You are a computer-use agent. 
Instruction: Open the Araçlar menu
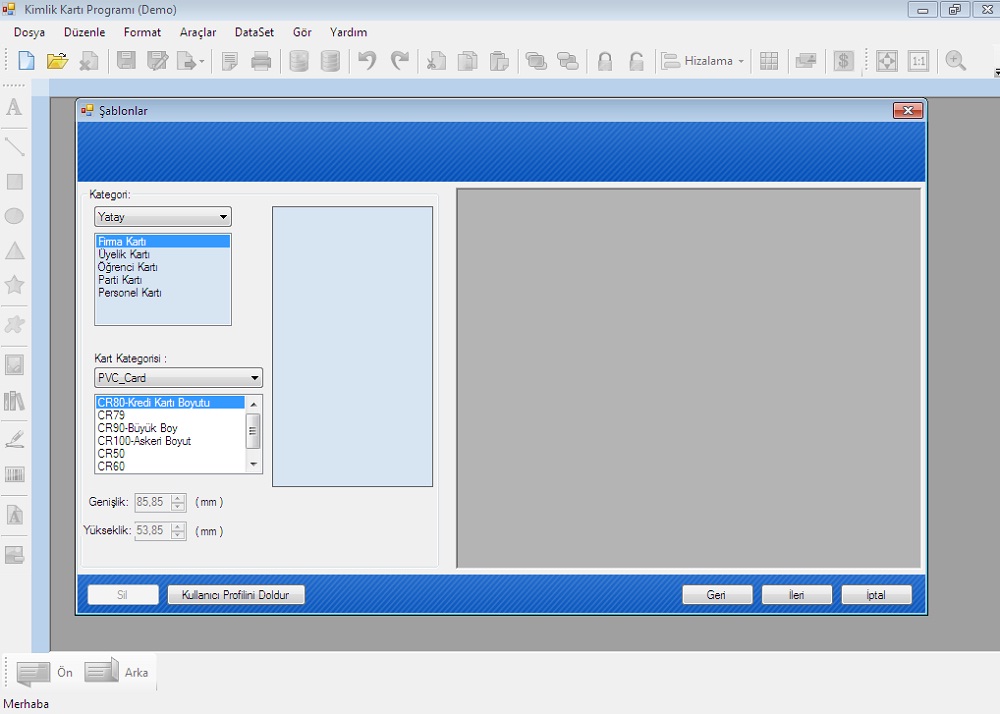pyautogui.click(x=198, y=32)
